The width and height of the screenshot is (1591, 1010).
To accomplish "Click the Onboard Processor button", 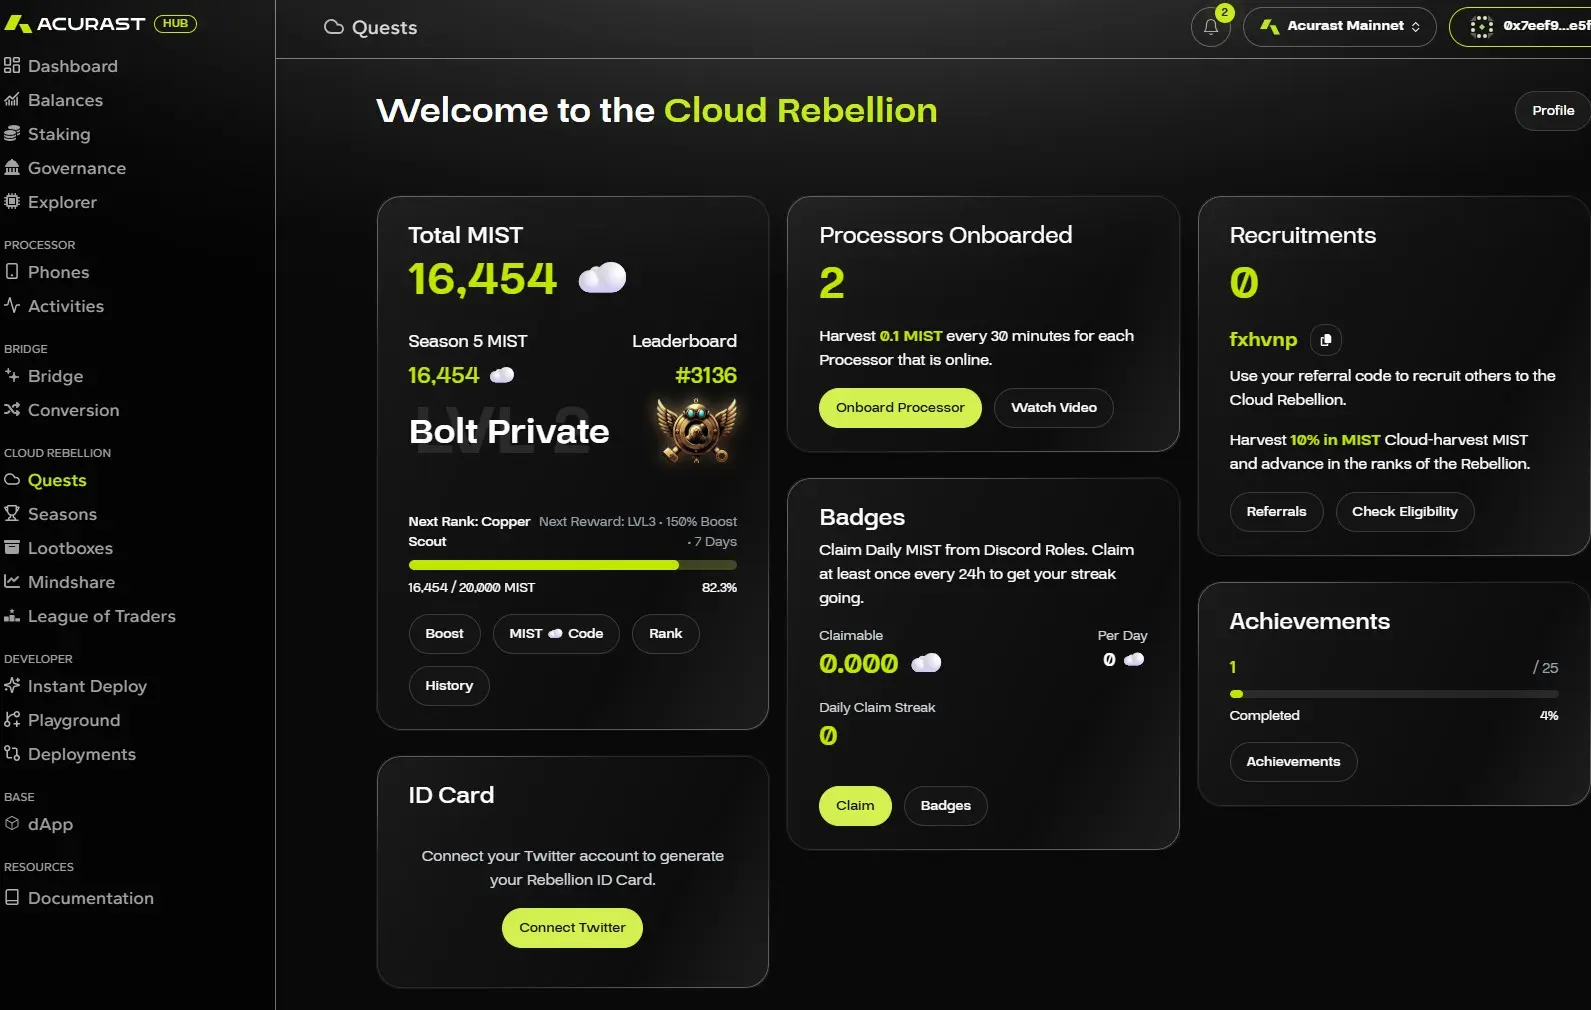I will tap(900, 408).
